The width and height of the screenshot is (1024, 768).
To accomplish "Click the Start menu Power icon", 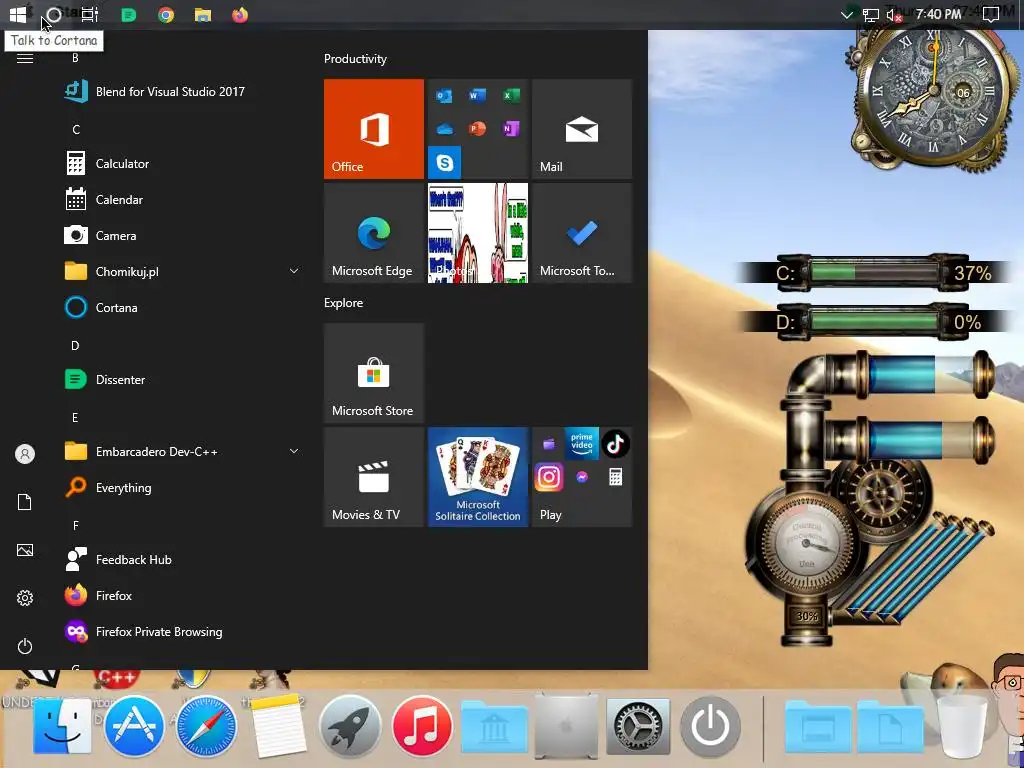I will click(x=25, y=646).
